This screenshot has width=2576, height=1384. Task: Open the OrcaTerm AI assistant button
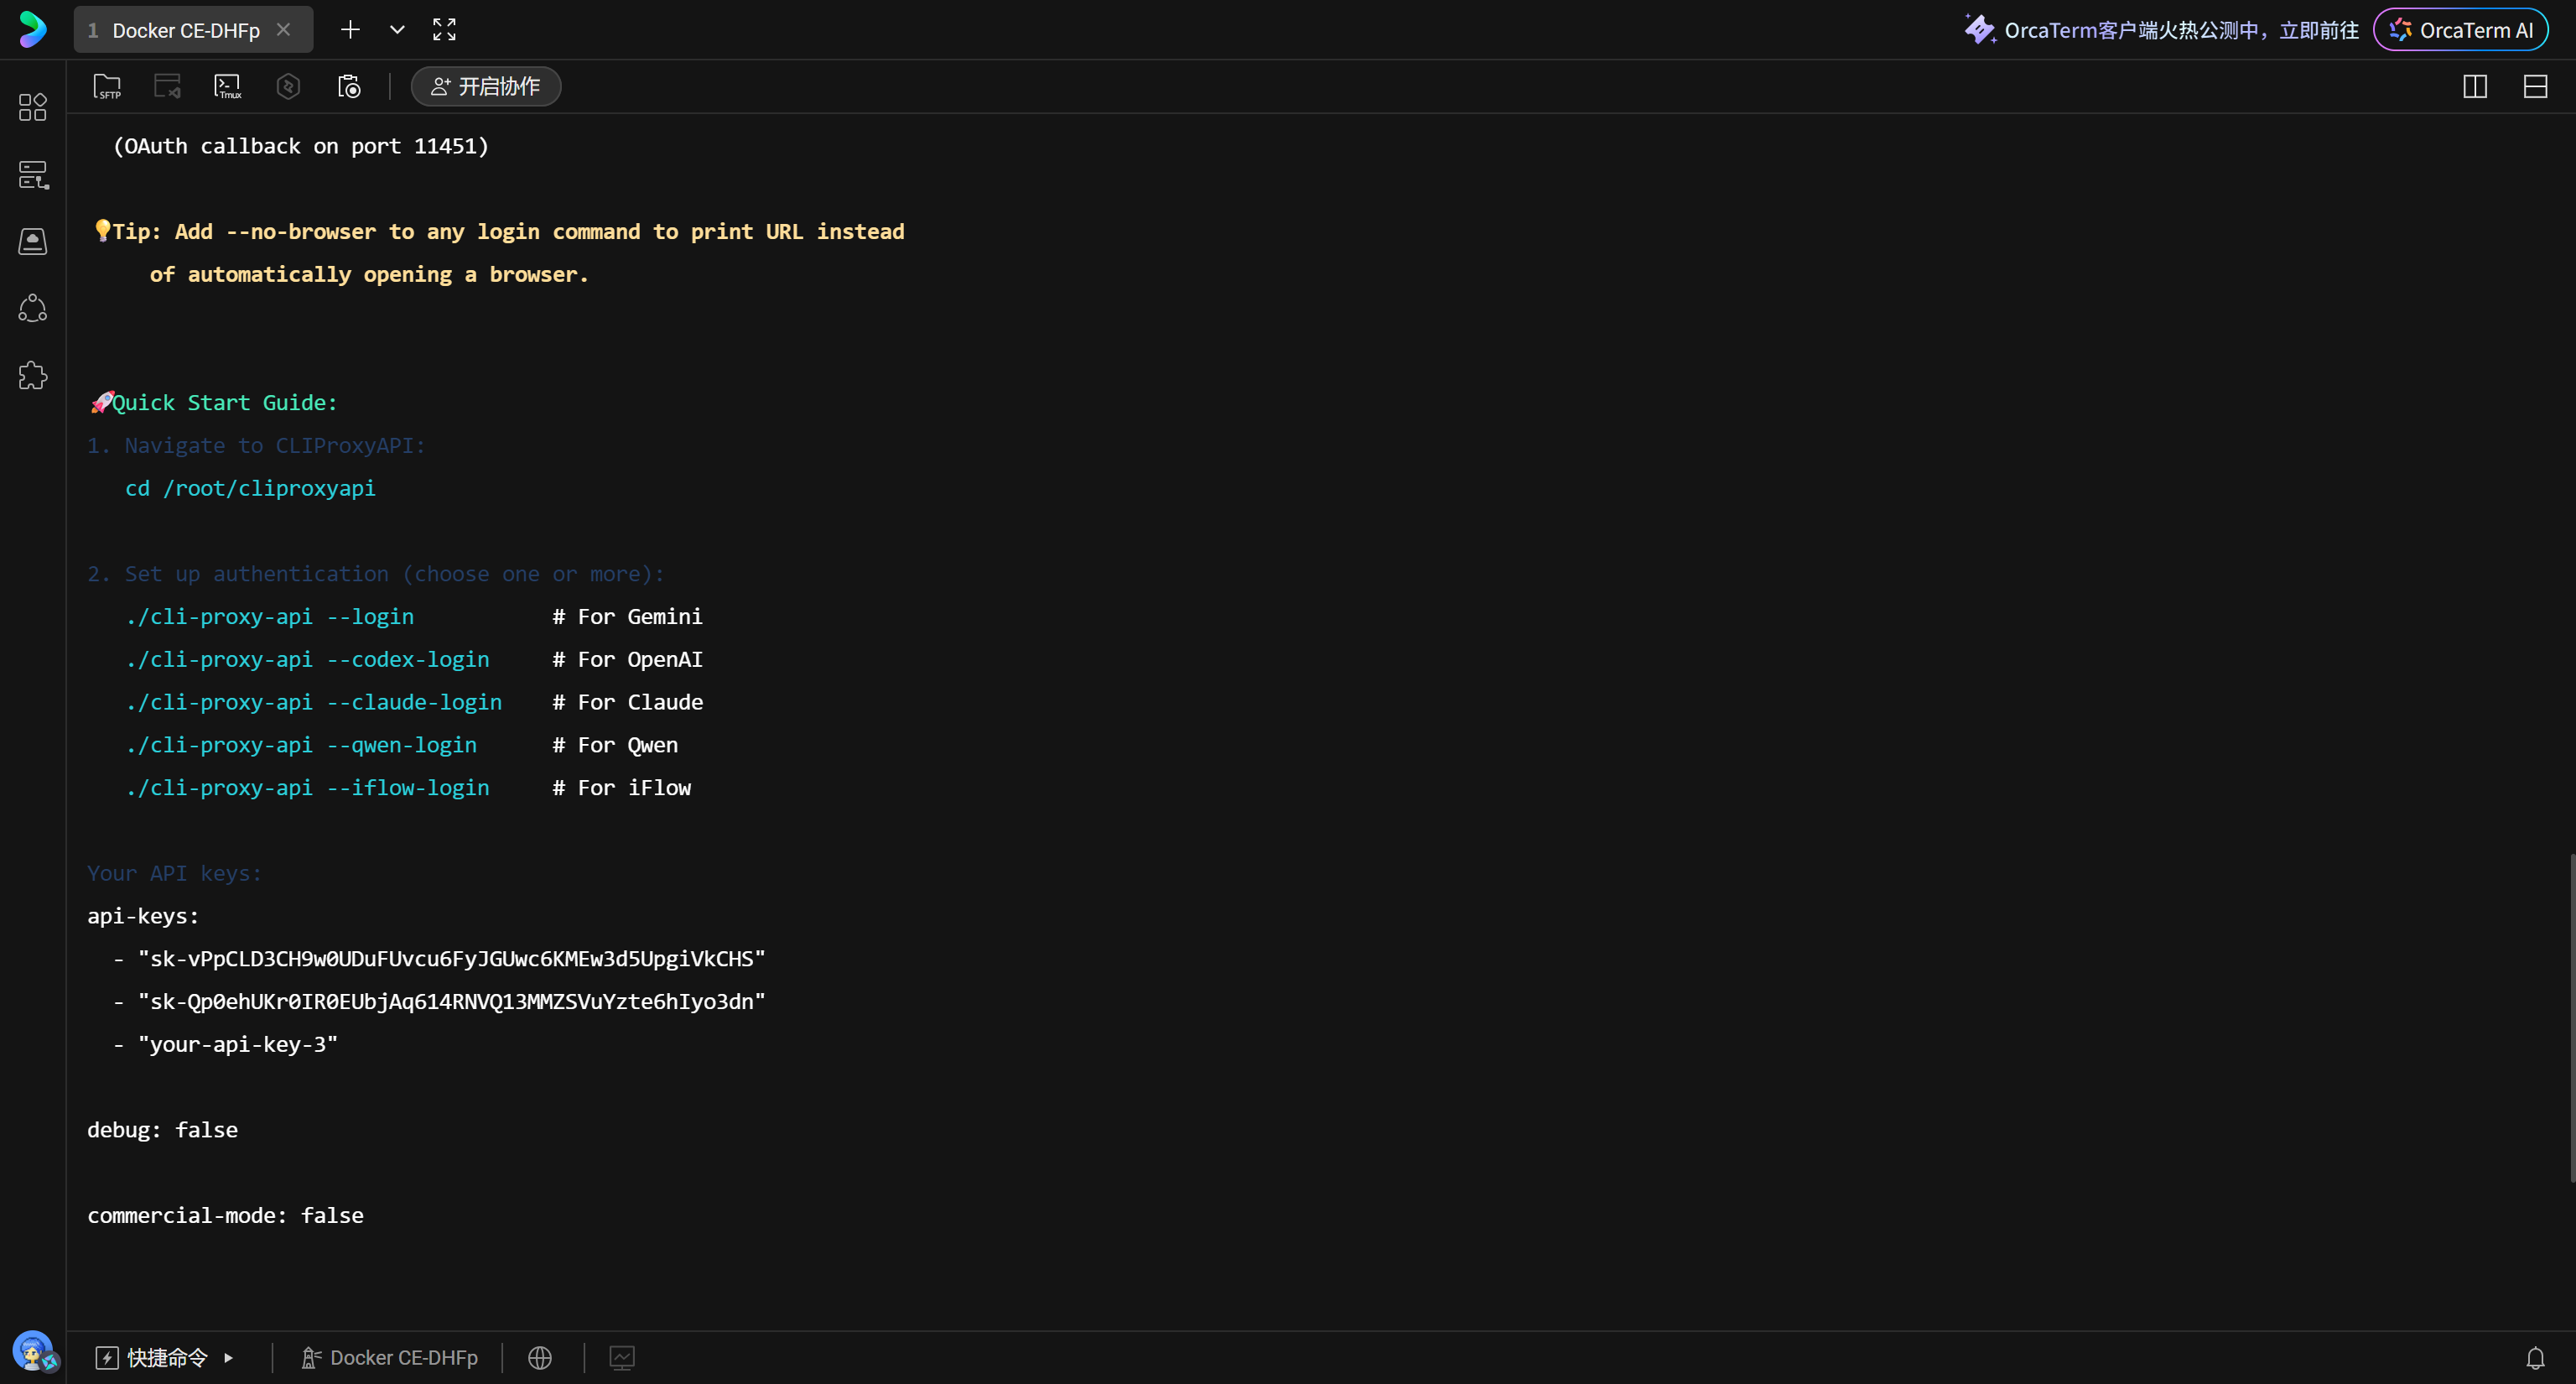click(x=2461, y=30)
